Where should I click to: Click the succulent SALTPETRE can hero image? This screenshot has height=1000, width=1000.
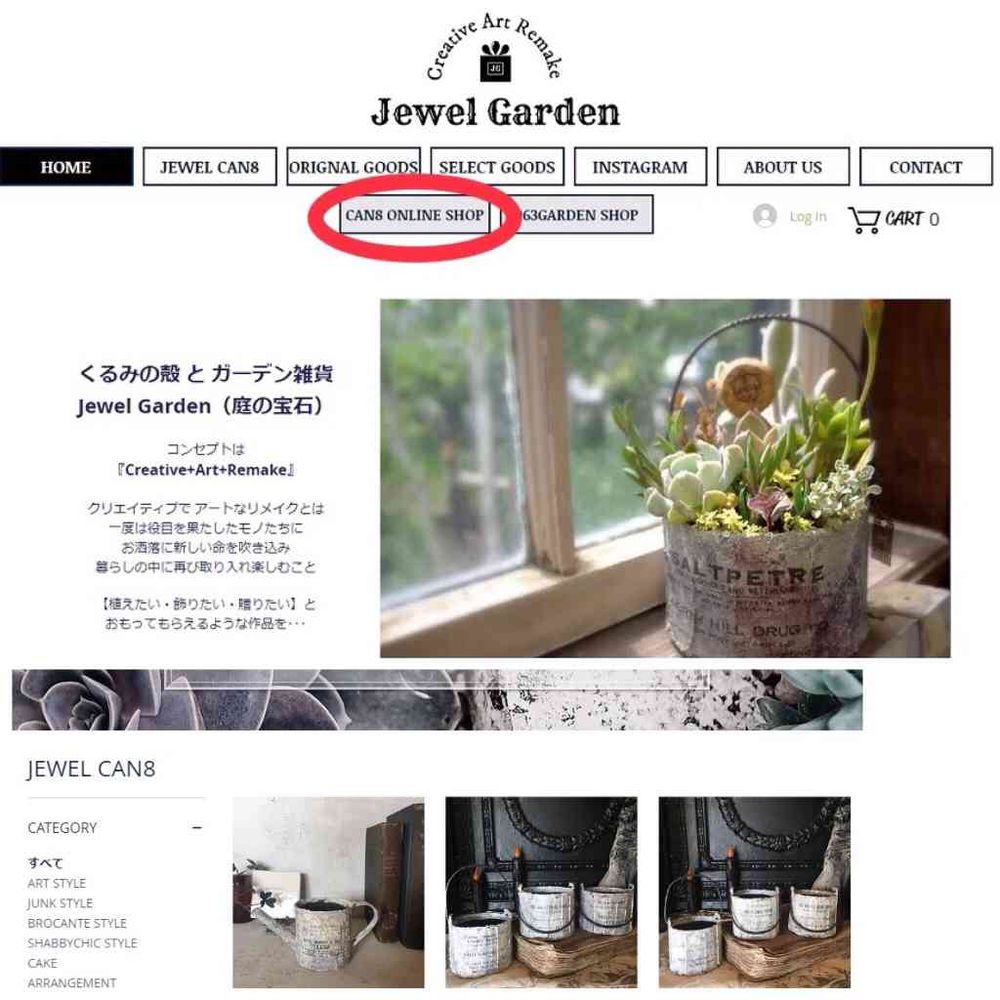(665, 478)
